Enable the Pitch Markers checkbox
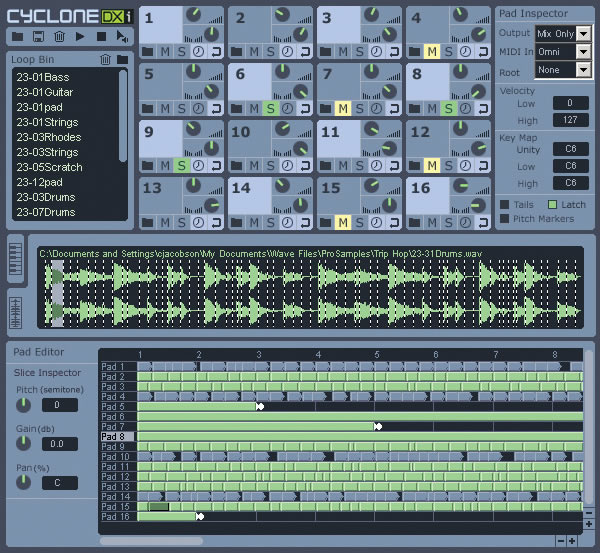Viewport: 600px width, 553px height. tap(505, 219)
